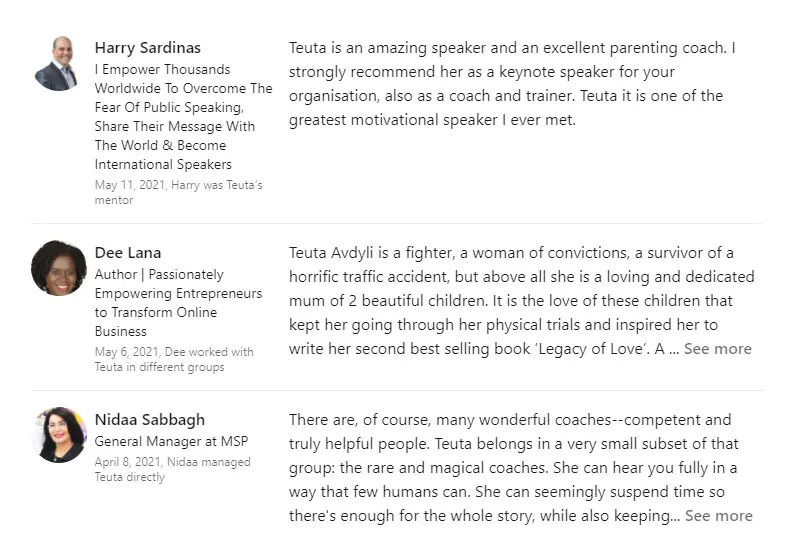Click the Nidaa Sabbagh name link
796x556 pixels.
(150, 420)
